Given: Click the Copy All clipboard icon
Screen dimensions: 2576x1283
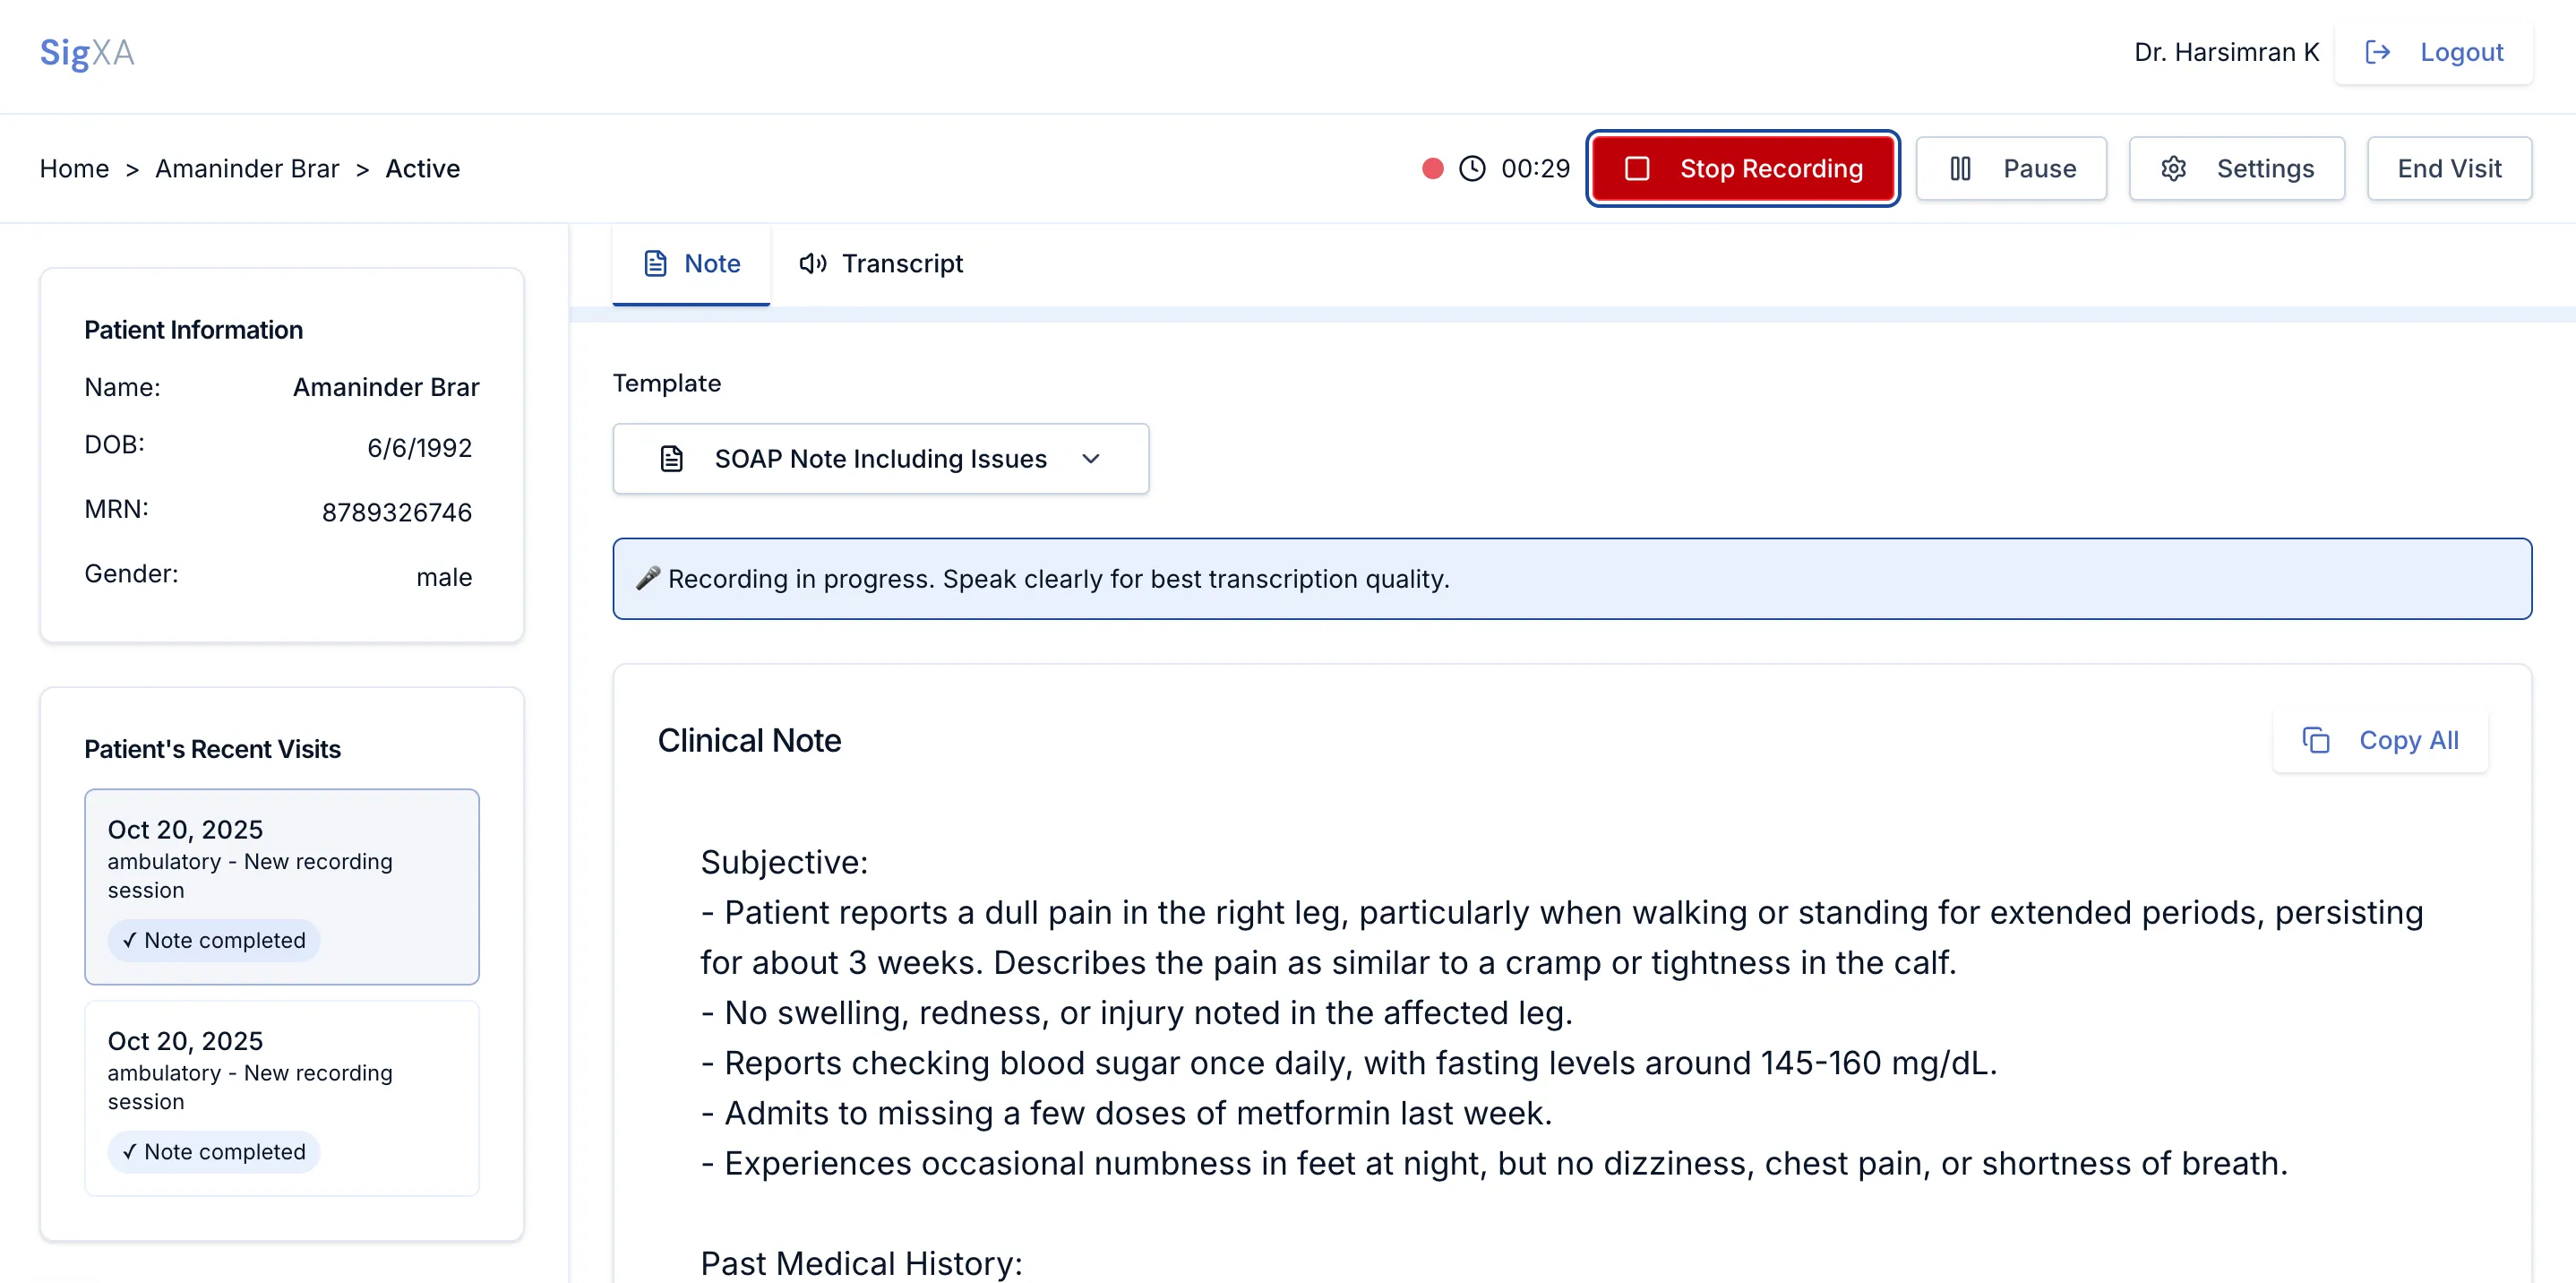Looking at the screenshot, I should (x=2315, y=740).
